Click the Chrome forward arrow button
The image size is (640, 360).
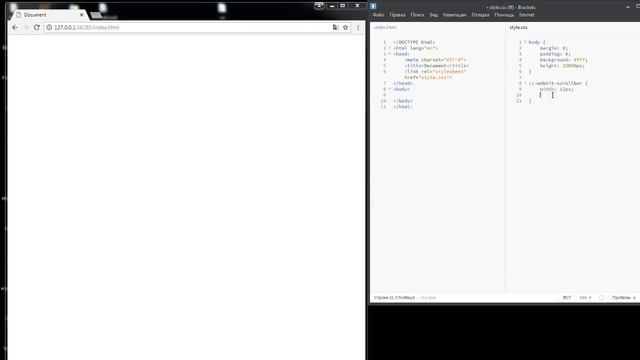coord(26,27)
